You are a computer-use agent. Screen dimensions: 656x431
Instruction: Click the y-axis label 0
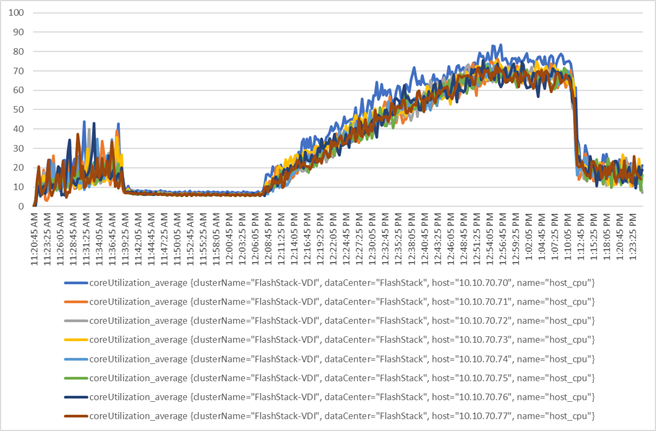pos(22,206)
